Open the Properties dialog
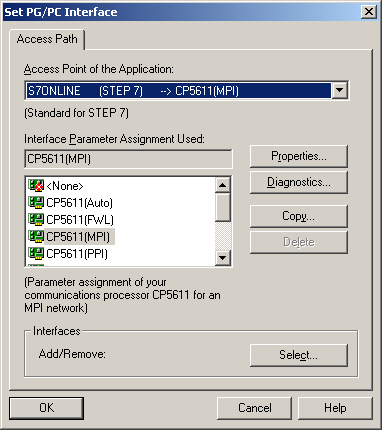Image resolution: width=382 pixels, height=430 pixels. [x=299, y=156]
